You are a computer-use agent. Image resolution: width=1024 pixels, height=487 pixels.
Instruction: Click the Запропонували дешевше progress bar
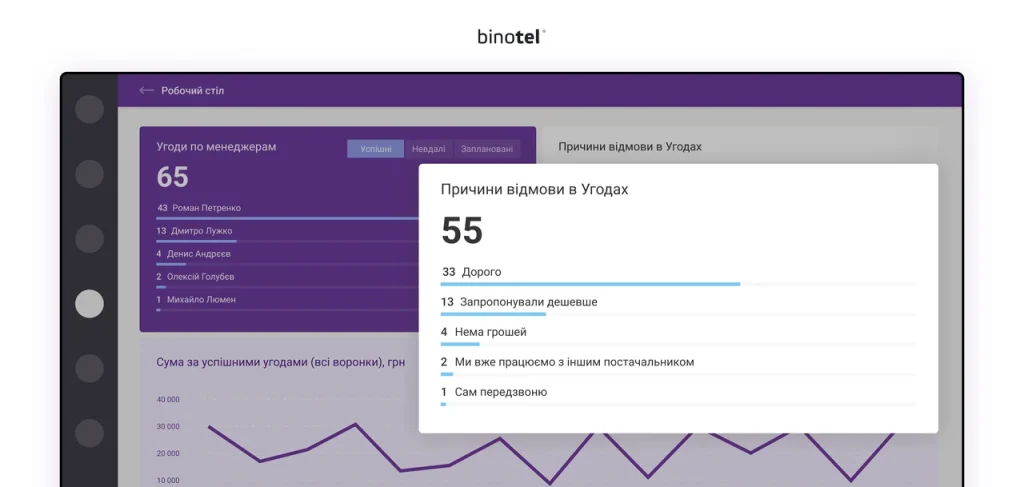pyautogui.click(x=678, y=314)
